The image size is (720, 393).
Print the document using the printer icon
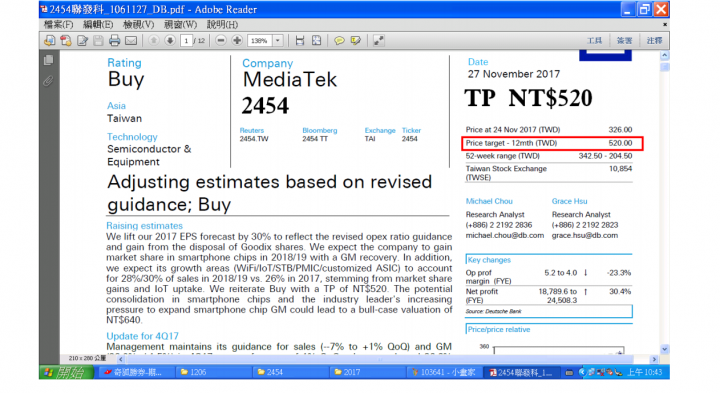pos(114,41)
